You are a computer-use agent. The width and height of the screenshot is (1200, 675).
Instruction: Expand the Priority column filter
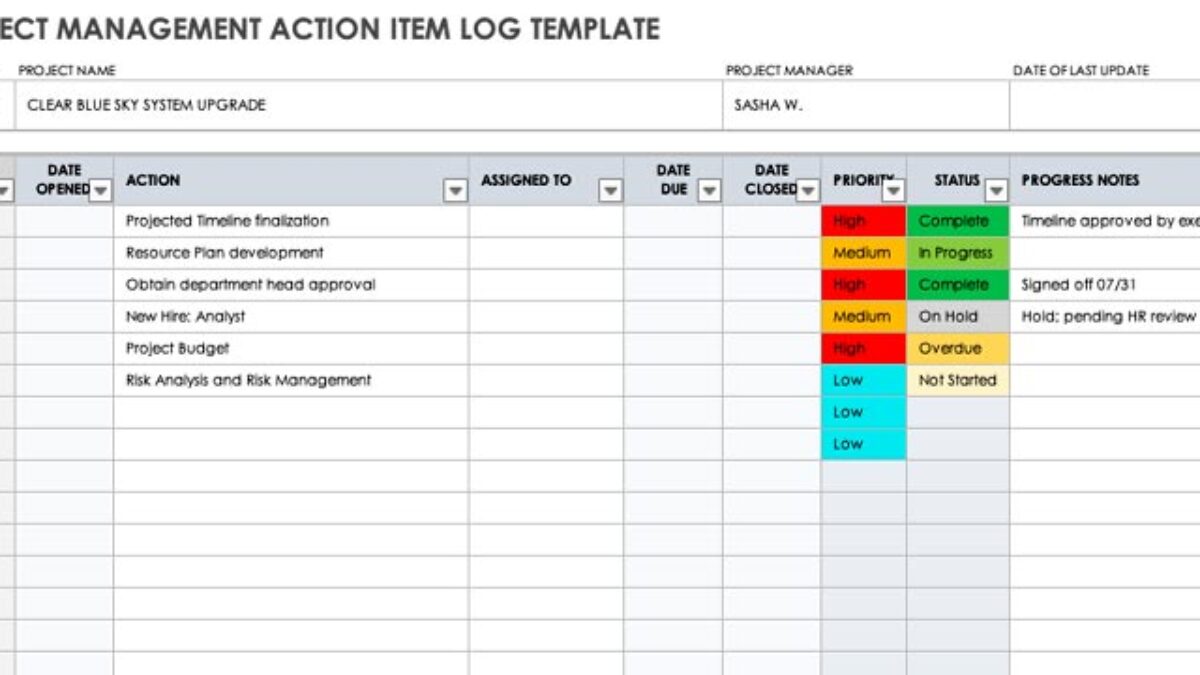pos(893,190)
